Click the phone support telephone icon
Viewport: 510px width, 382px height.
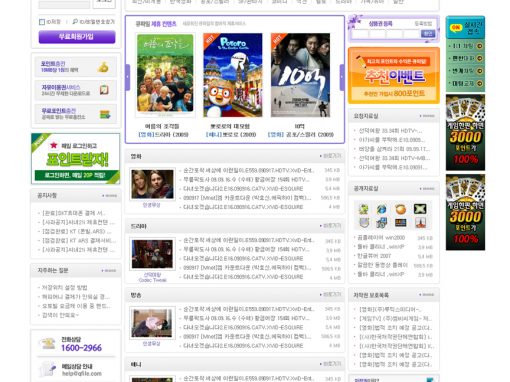(47, 343)
